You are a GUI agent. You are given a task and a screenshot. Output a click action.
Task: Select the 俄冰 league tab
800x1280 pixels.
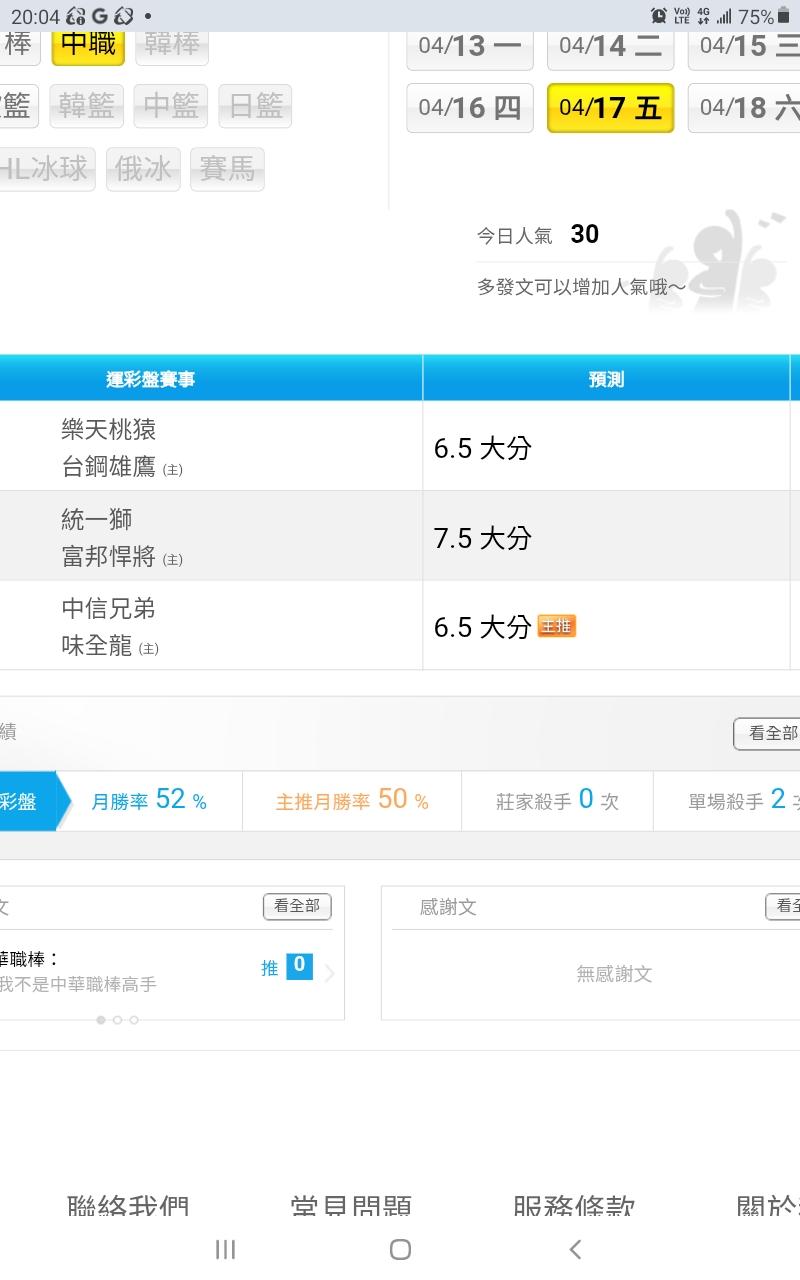coord(143,169)
